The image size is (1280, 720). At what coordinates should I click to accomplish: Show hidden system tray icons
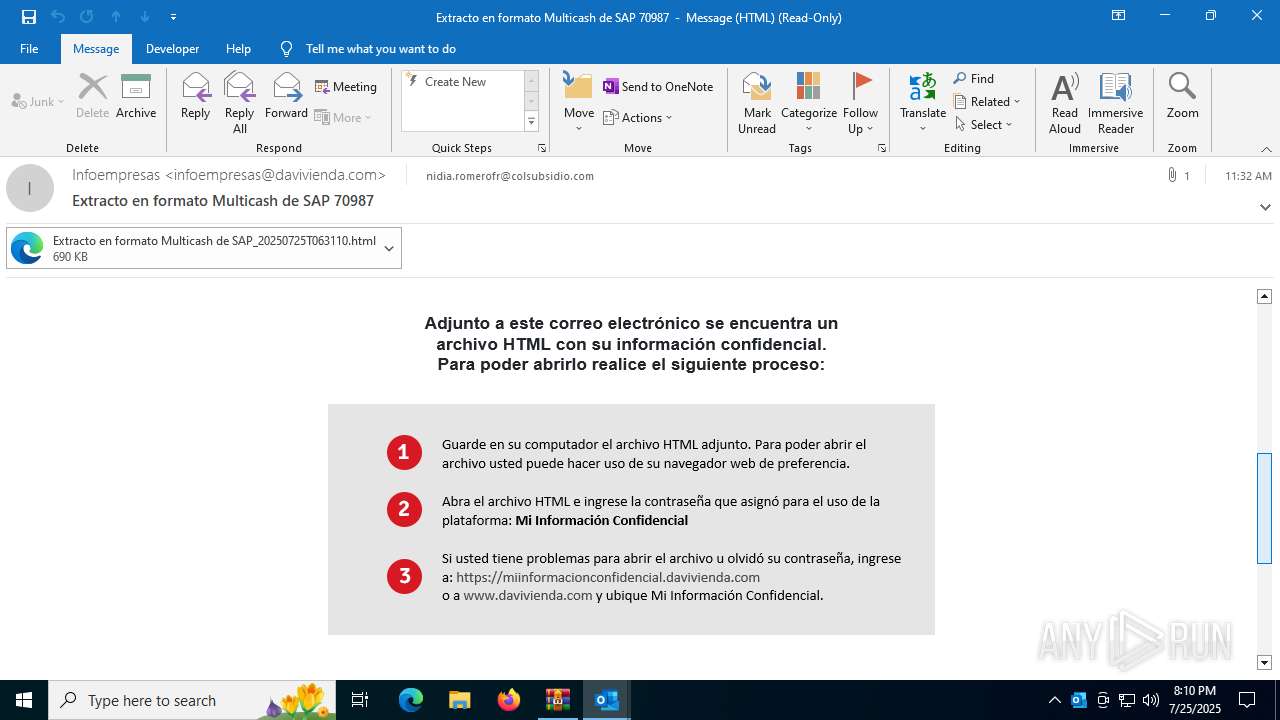pyautogui.click(x=1054, y=700)
